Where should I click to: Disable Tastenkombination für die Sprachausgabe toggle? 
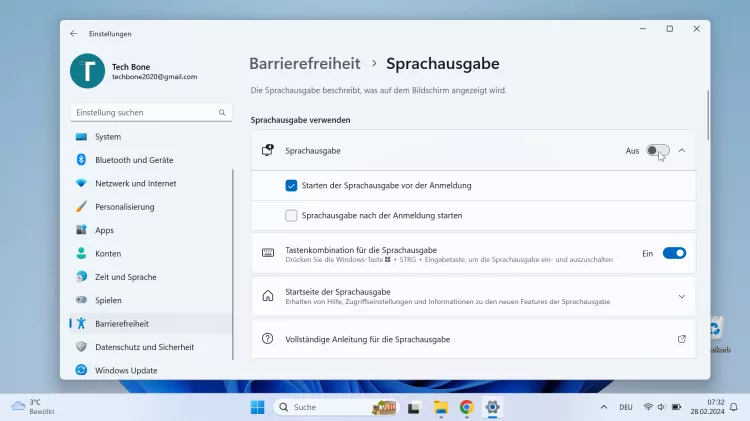[674, 253]
